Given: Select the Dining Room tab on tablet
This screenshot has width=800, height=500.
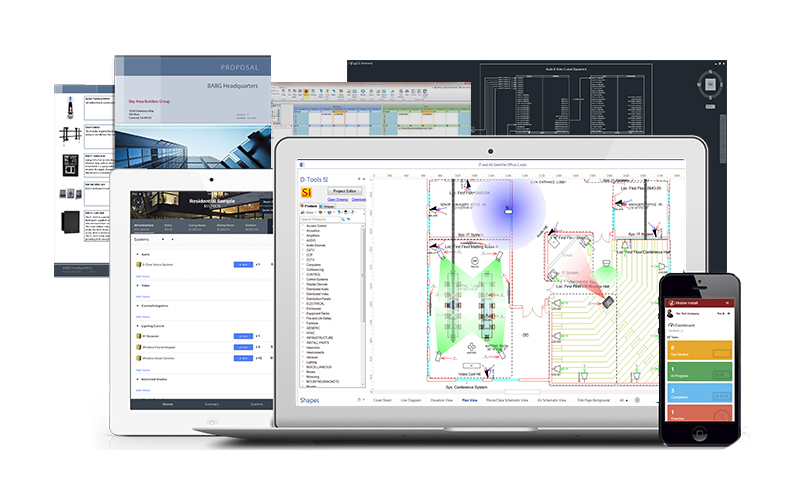Looking at the screenshot, I should click(x=225, y=227).
